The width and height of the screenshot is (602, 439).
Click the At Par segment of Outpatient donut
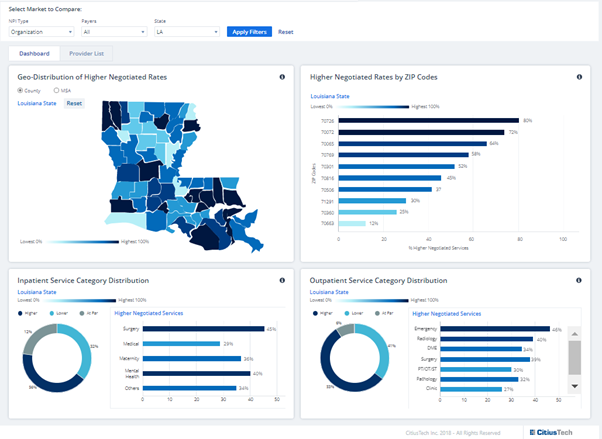346,329
